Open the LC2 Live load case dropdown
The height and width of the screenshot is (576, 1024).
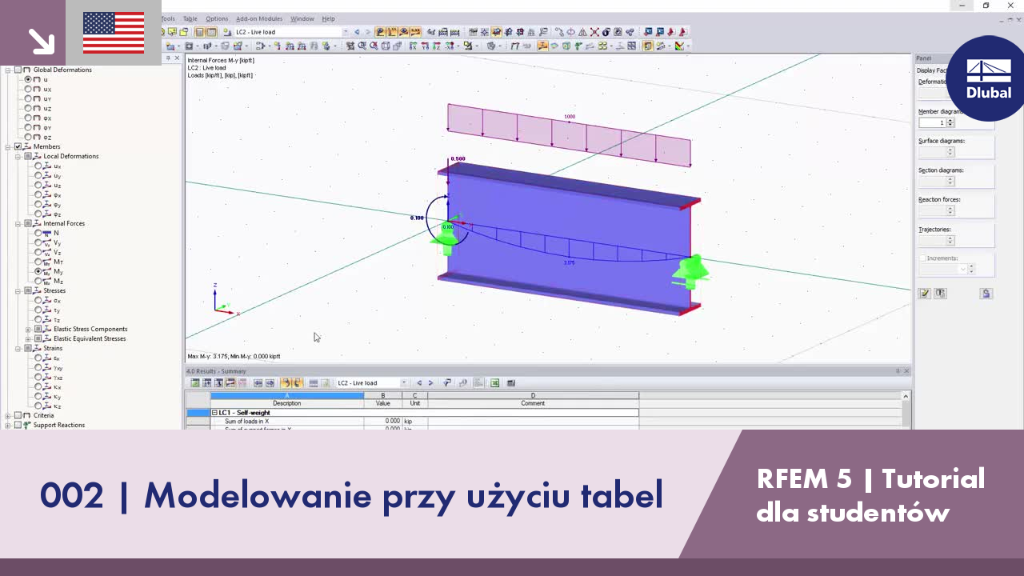[345, 32]
